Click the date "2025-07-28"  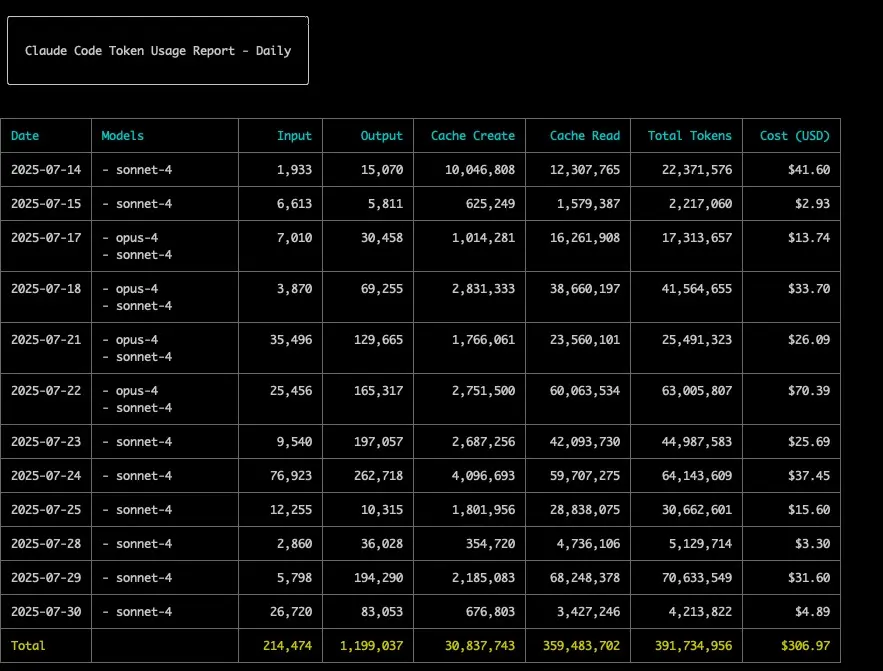(x=46, y=543)
